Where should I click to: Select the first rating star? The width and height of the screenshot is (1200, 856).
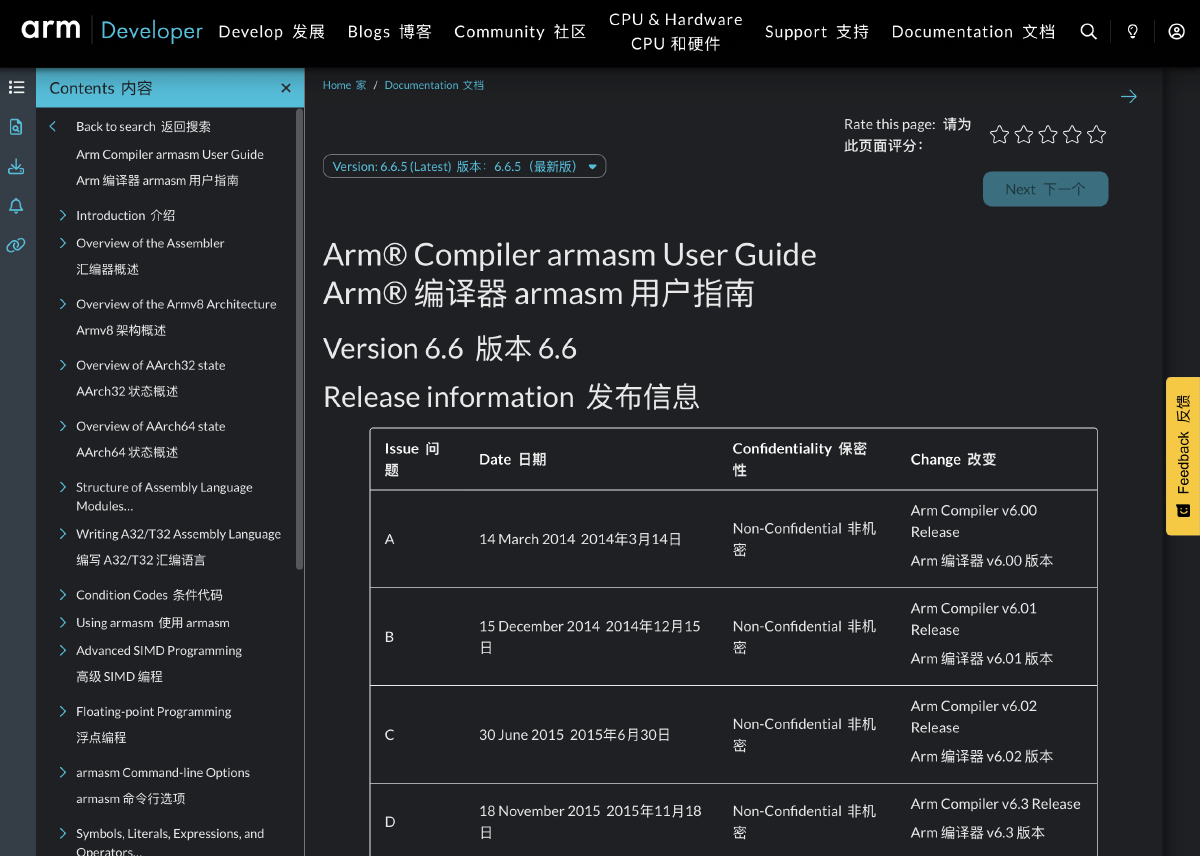[998, 133]
